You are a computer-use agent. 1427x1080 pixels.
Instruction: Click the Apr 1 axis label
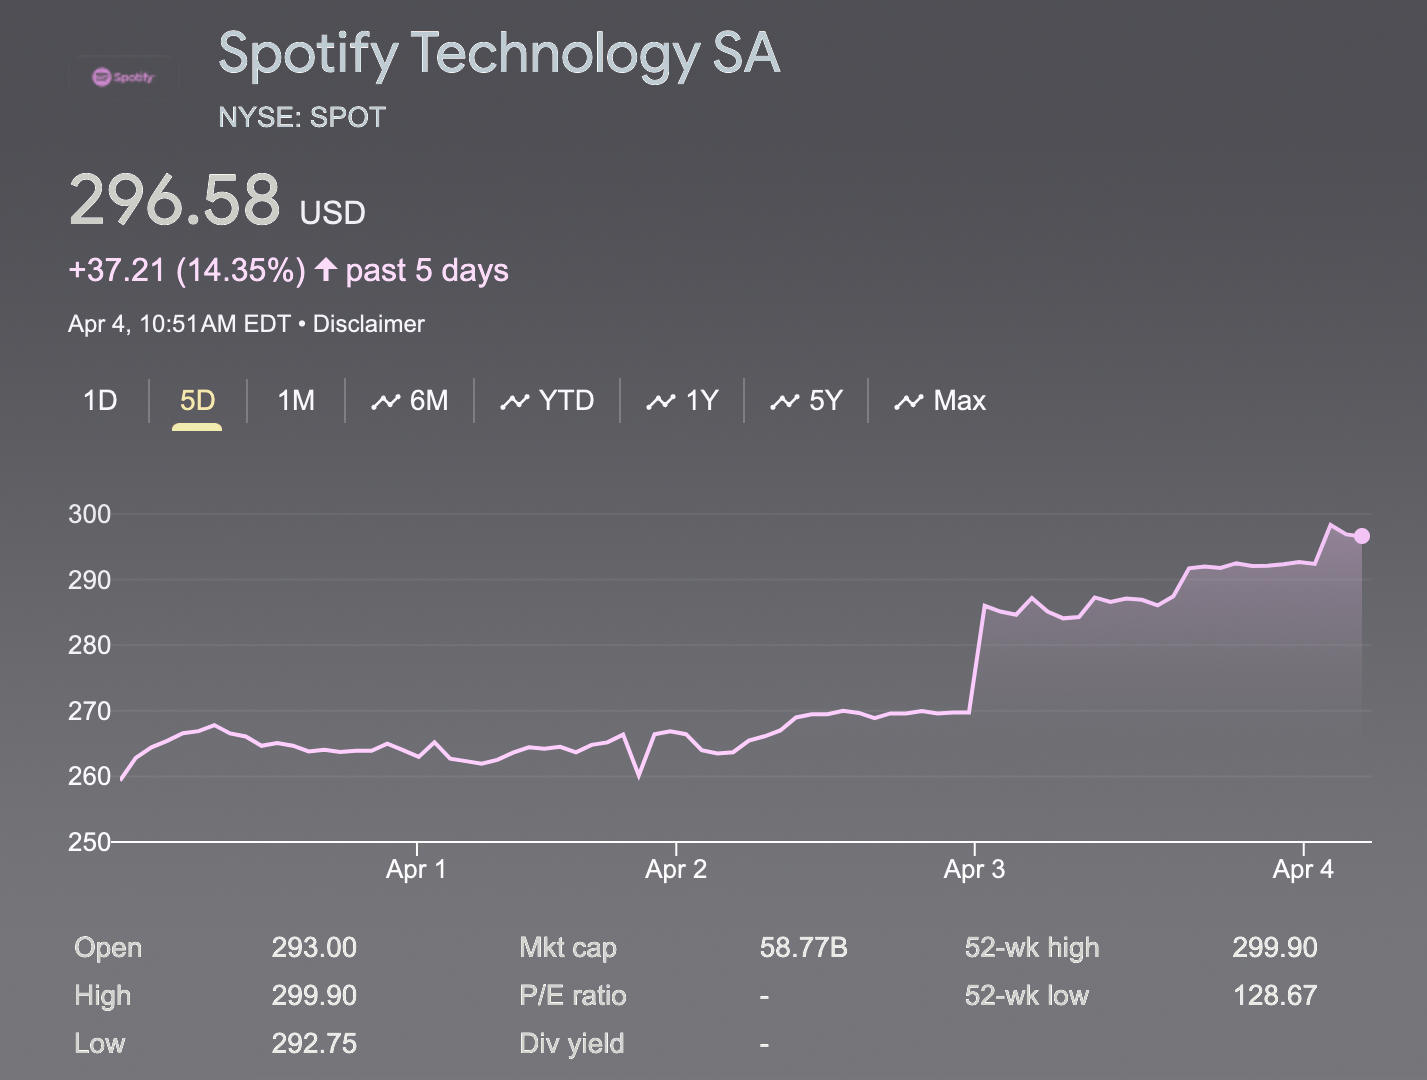click(x=416, y=869)
